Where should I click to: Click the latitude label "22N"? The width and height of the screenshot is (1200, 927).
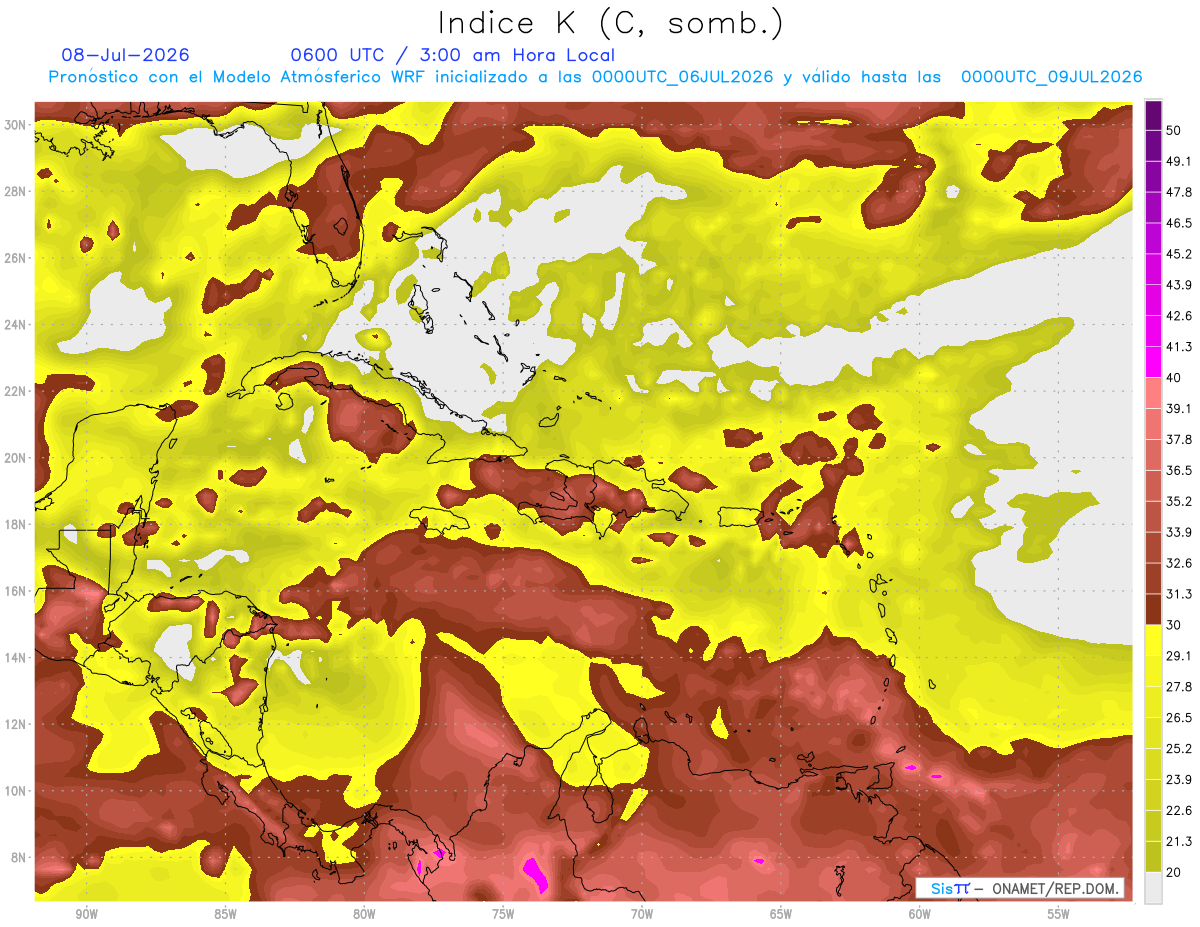pyautogui.click(x=15, y=391)
